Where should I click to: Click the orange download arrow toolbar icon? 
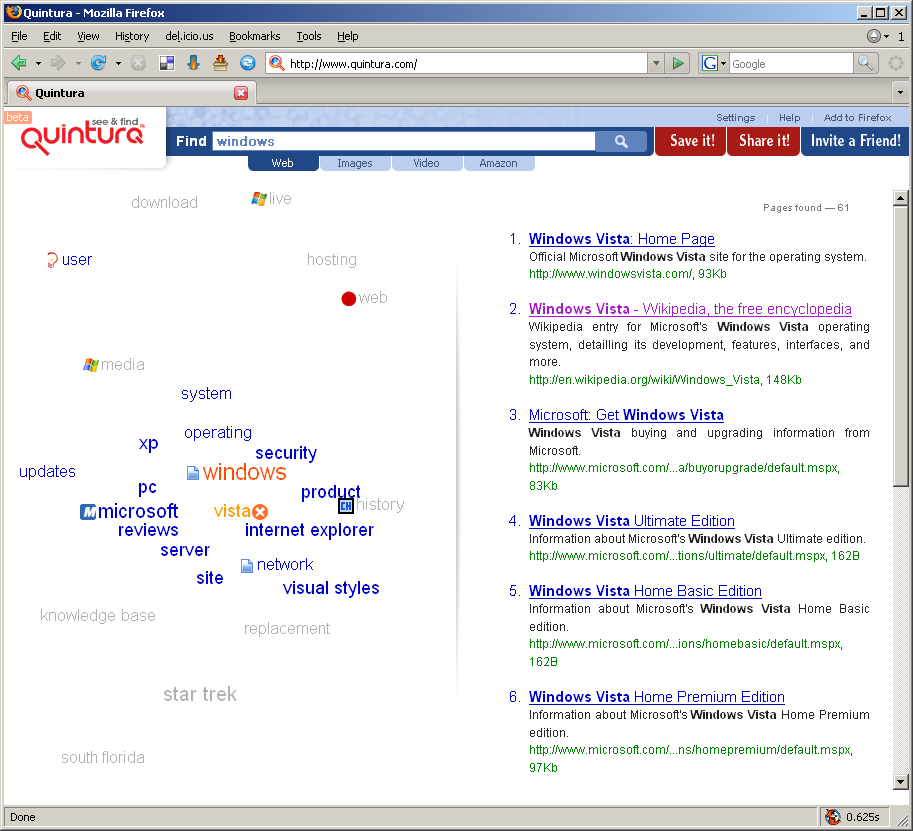[193, 63]
